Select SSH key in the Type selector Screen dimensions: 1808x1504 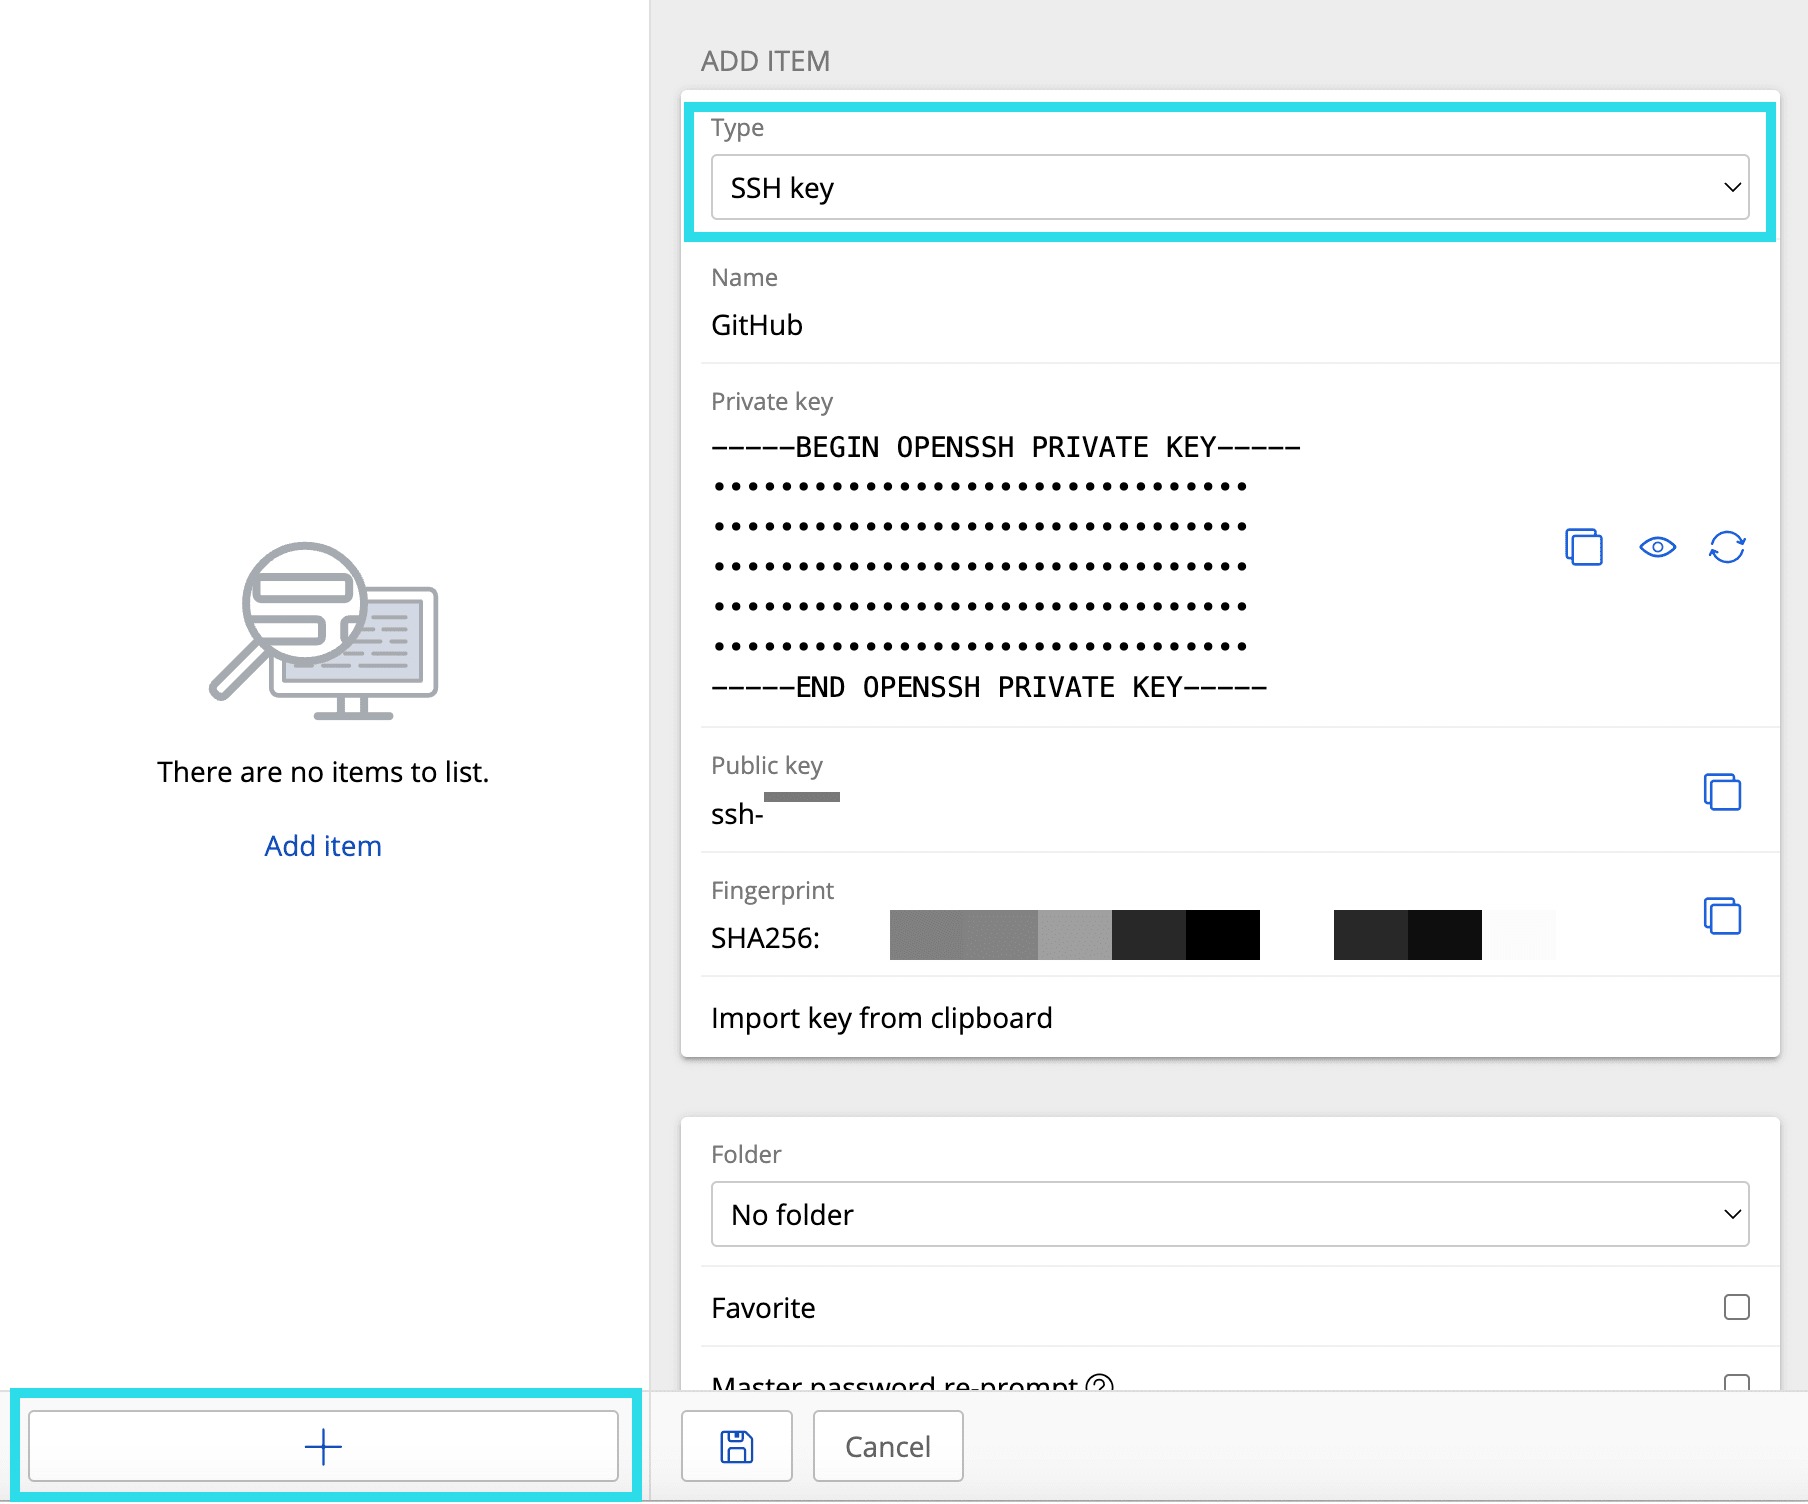1230,187
